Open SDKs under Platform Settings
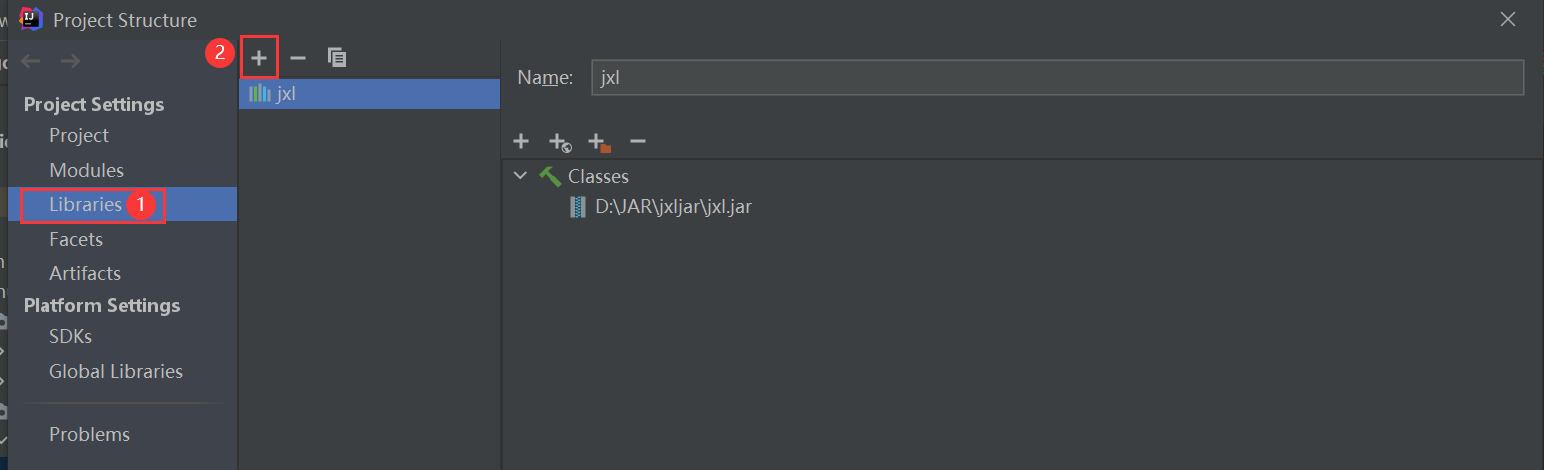 70,337
